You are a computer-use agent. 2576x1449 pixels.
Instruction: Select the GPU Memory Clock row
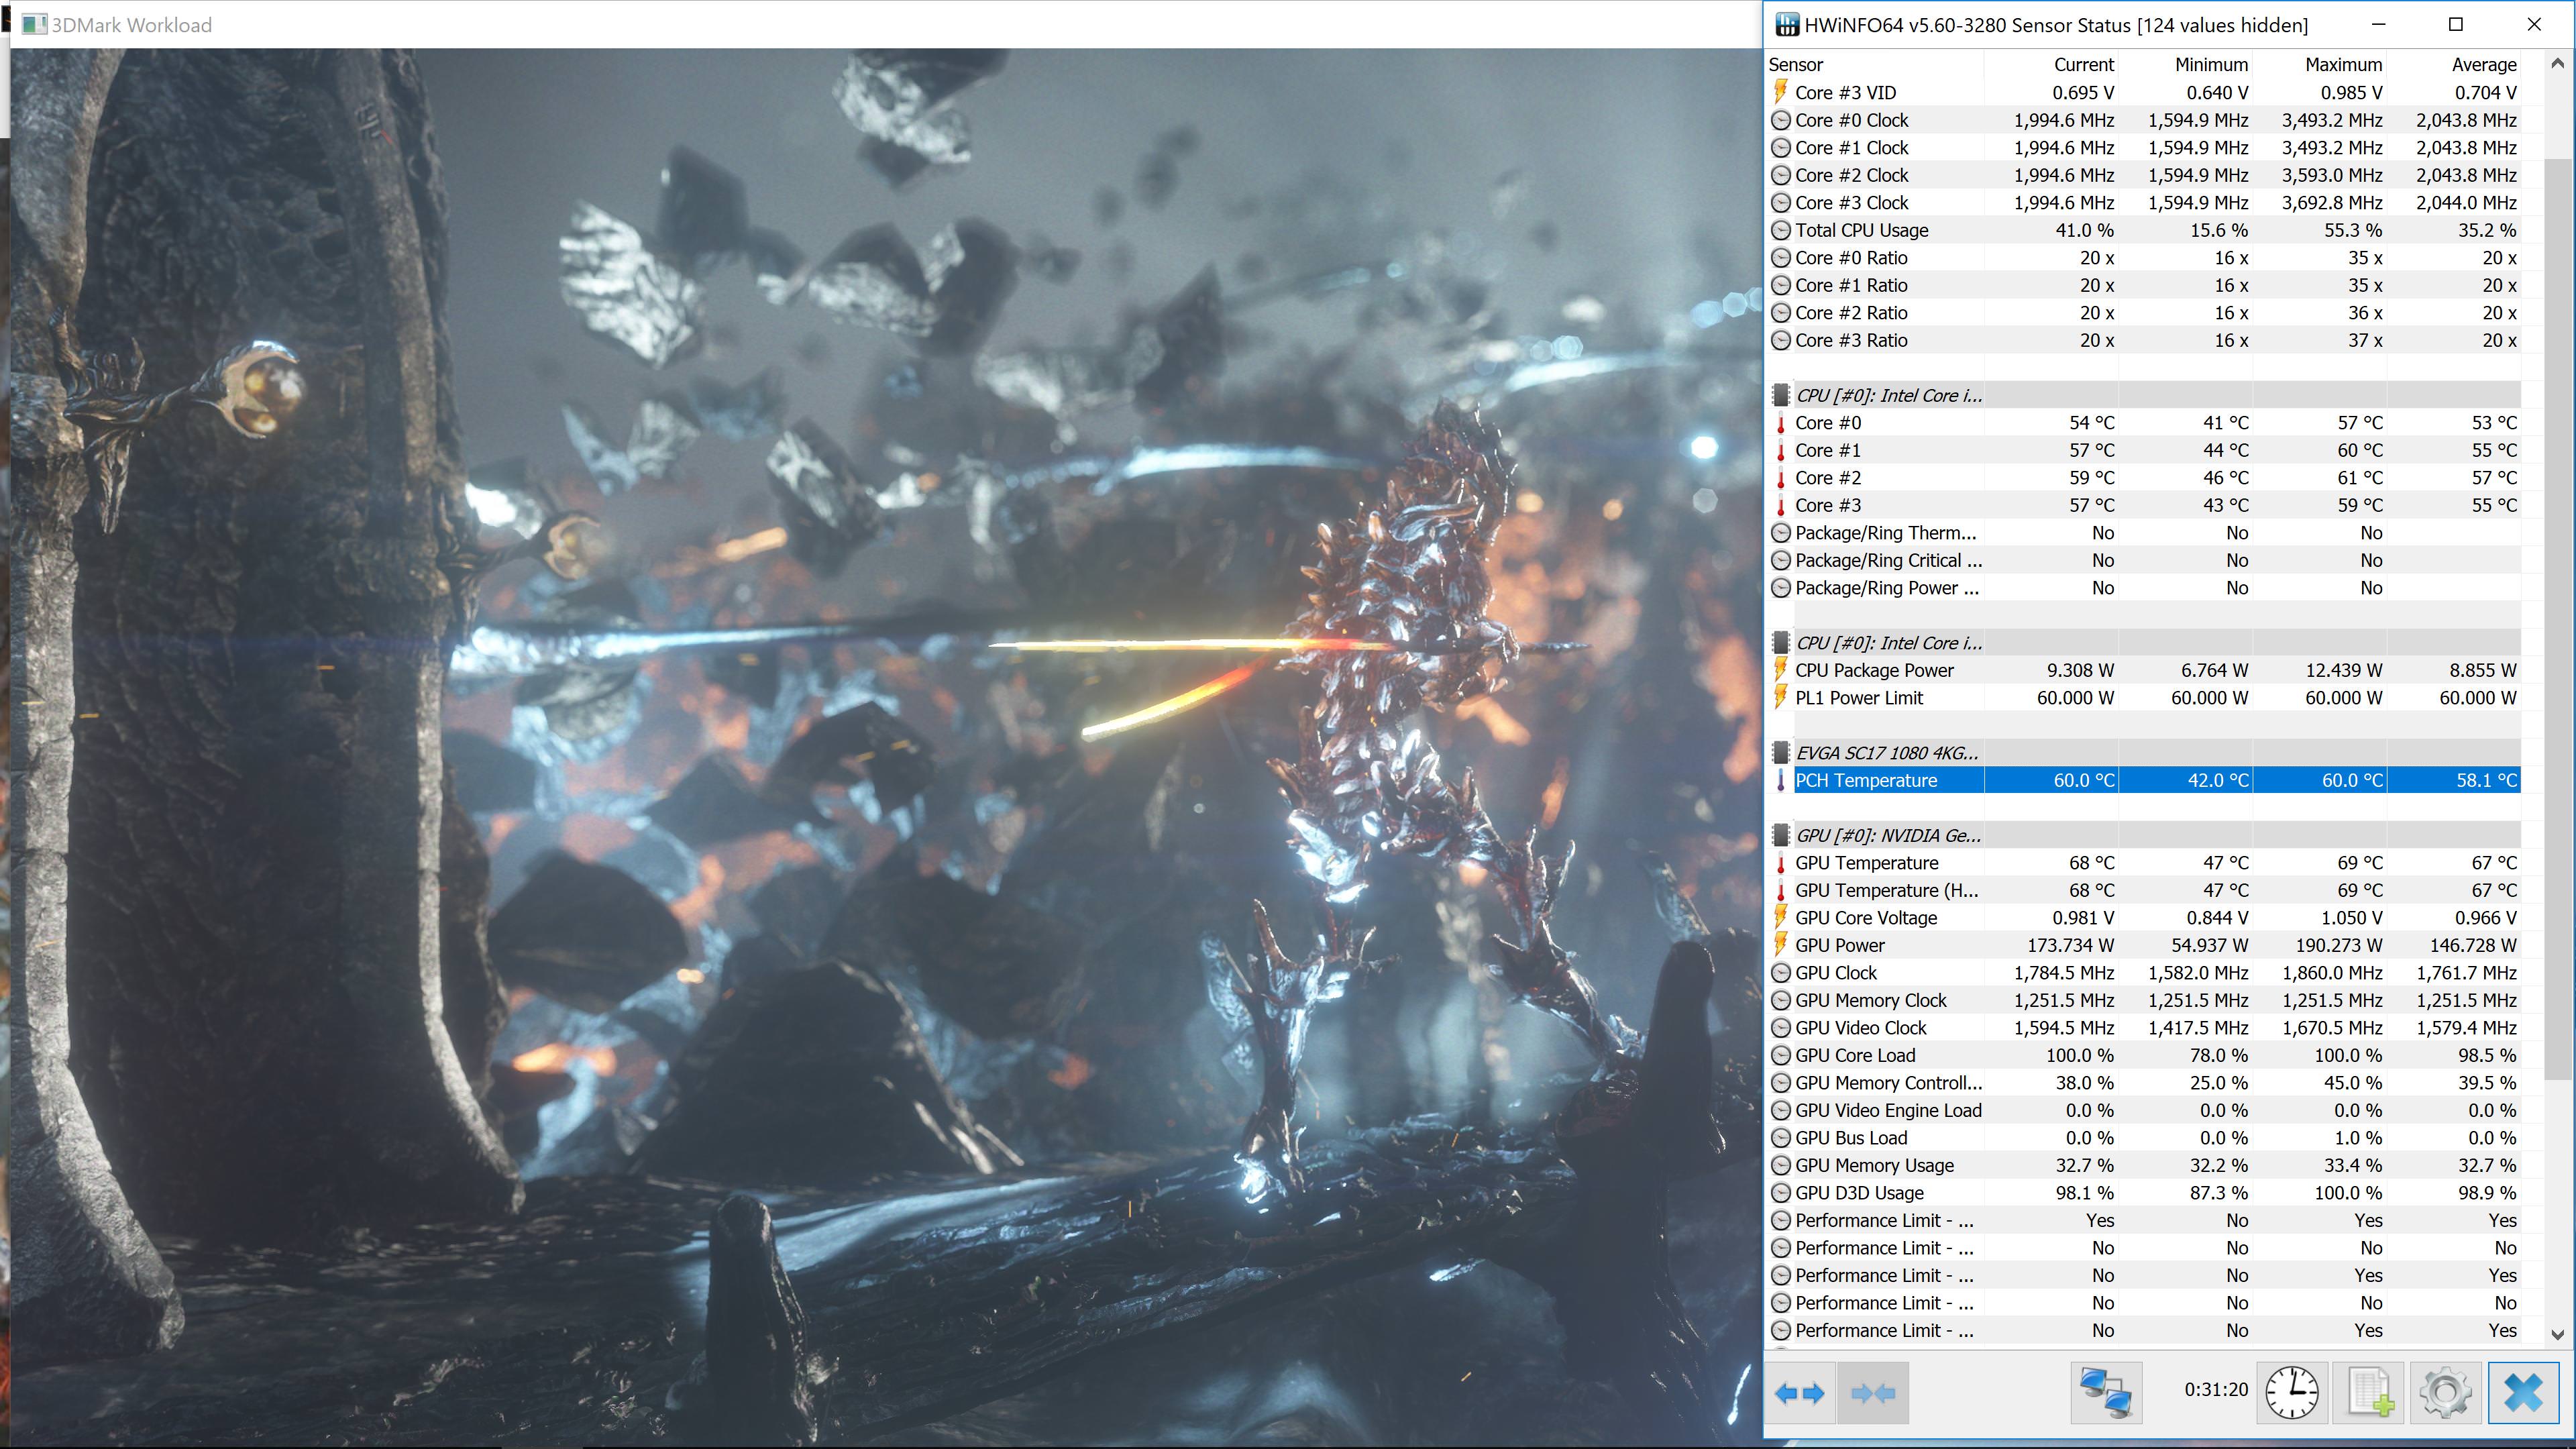click(x=2144, y=1000)
